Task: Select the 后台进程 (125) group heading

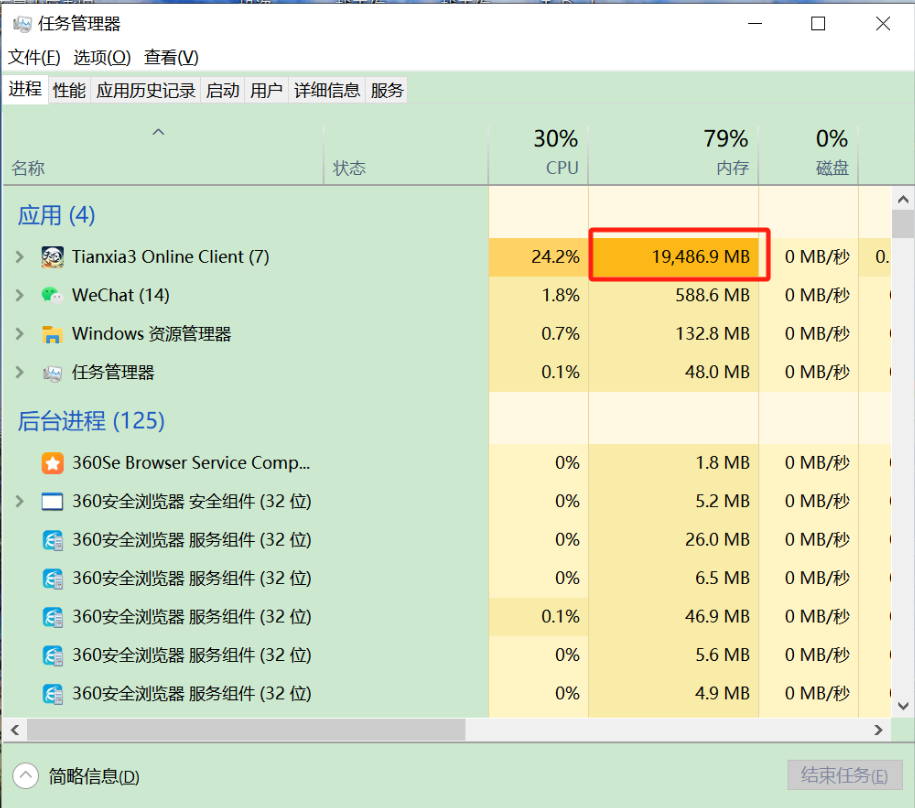Action: [x=91, y=421]
